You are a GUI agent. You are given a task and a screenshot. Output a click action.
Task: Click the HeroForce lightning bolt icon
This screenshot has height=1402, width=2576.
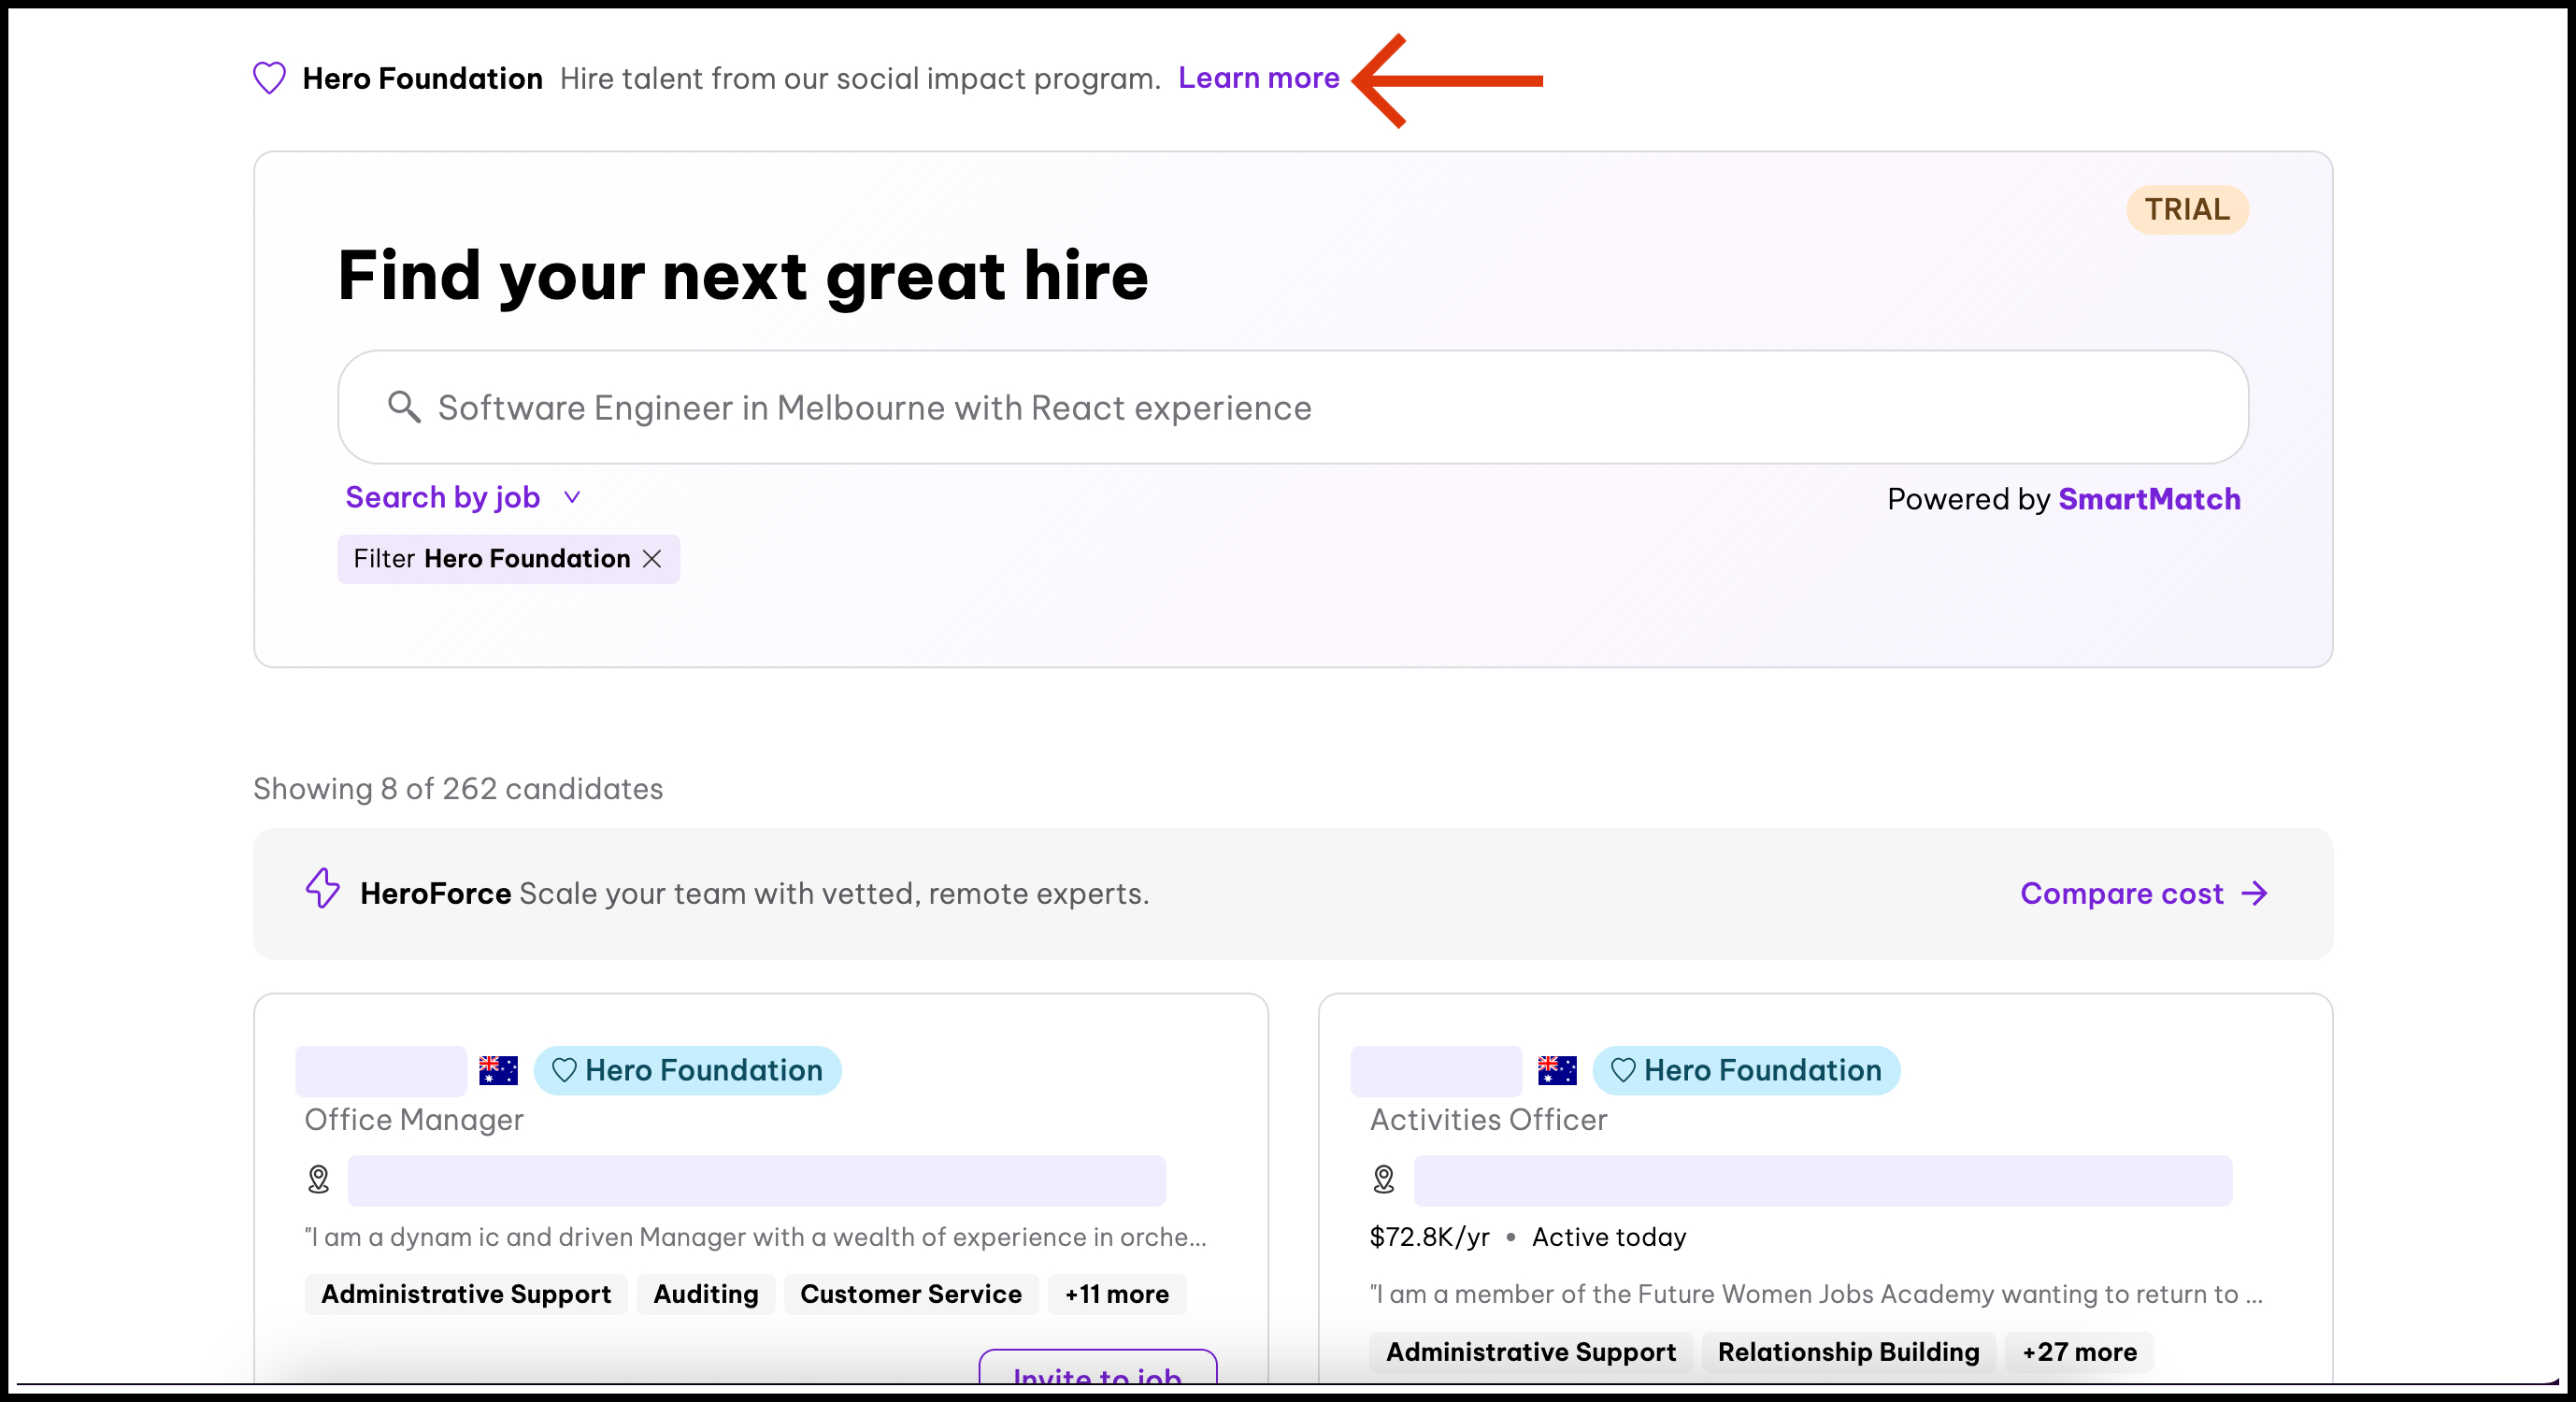click(322, 888)
